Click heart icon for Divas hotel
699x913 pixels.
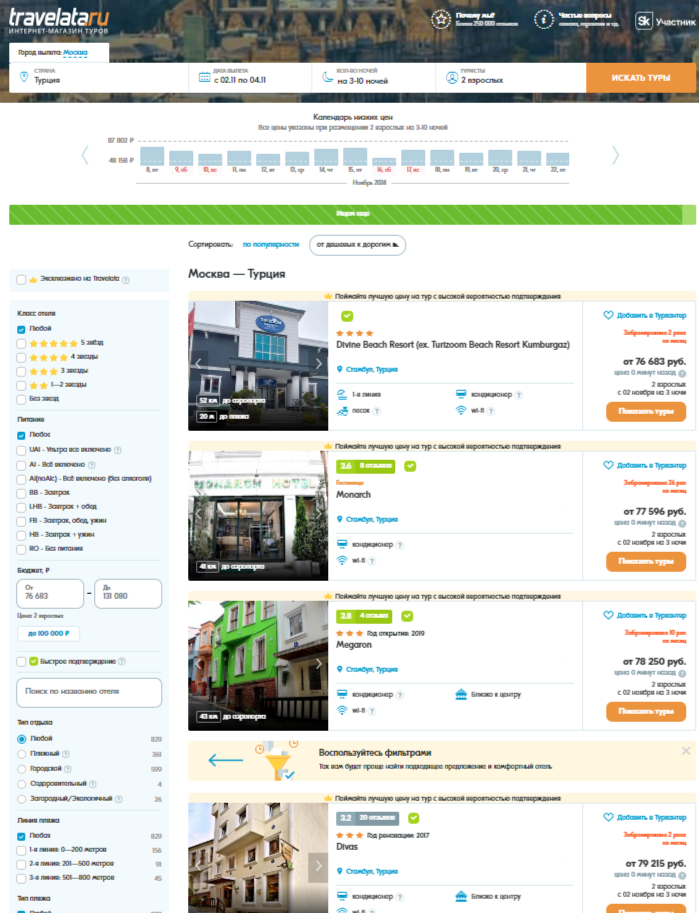pyautogui.click(x=608, y=818)
